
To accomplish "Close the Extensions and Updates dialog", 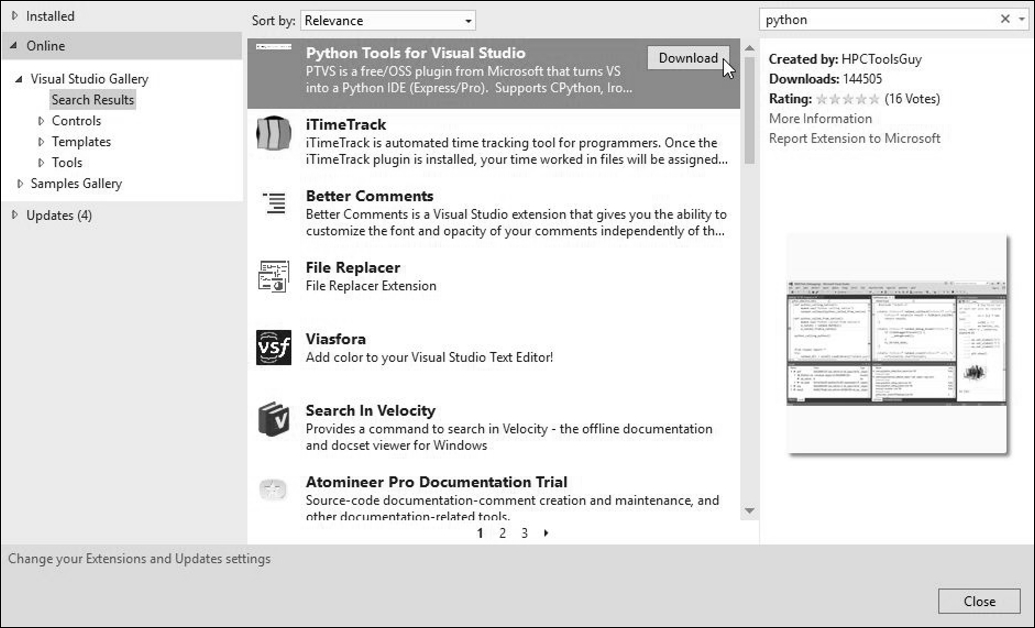I will (x=979, y=601).
